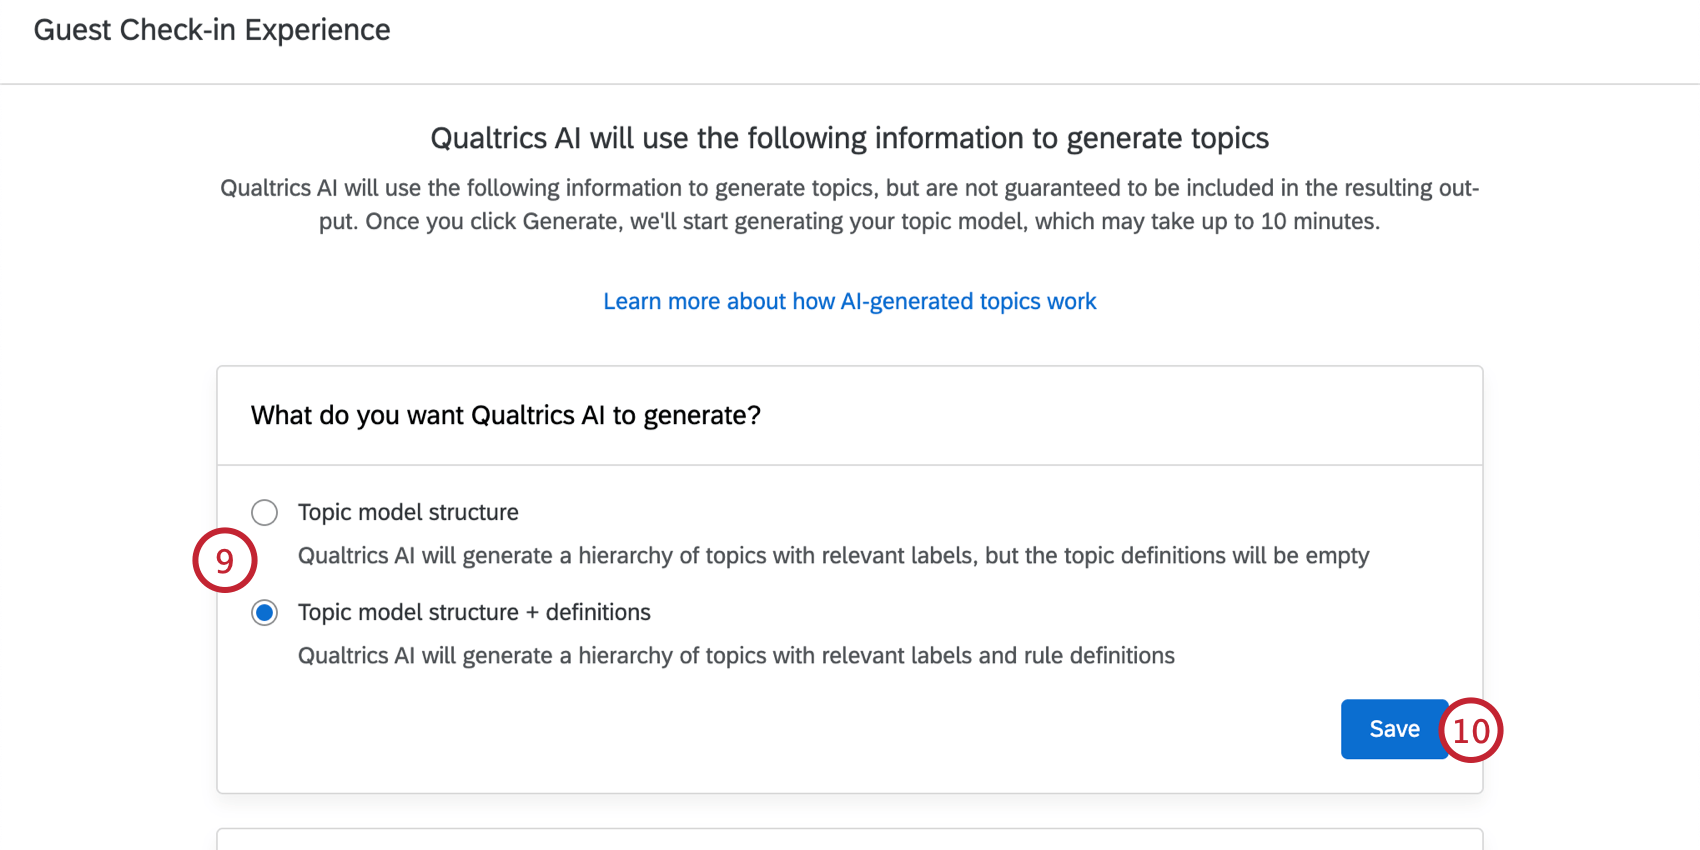This screenshot has height=850, width=1700.
Task: Select Topic model structure + definitions radio button
Action: (264, 613)
